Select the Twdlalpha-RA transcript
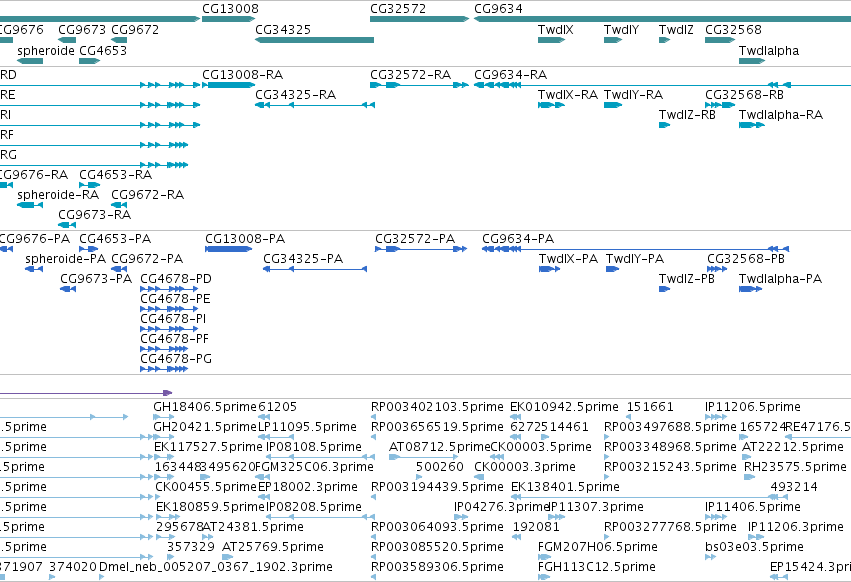The width and height of the screenshot is (851, 582). coord(752,125)
